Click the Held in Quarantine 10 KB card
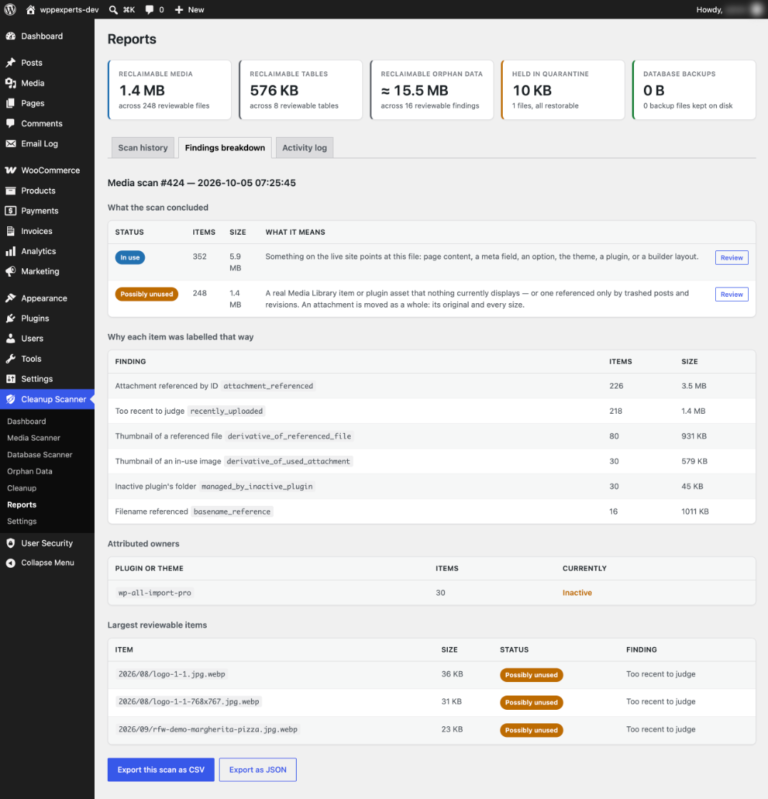Image resolution: width=768 pixels, height=799 pixels. [563, 90]
